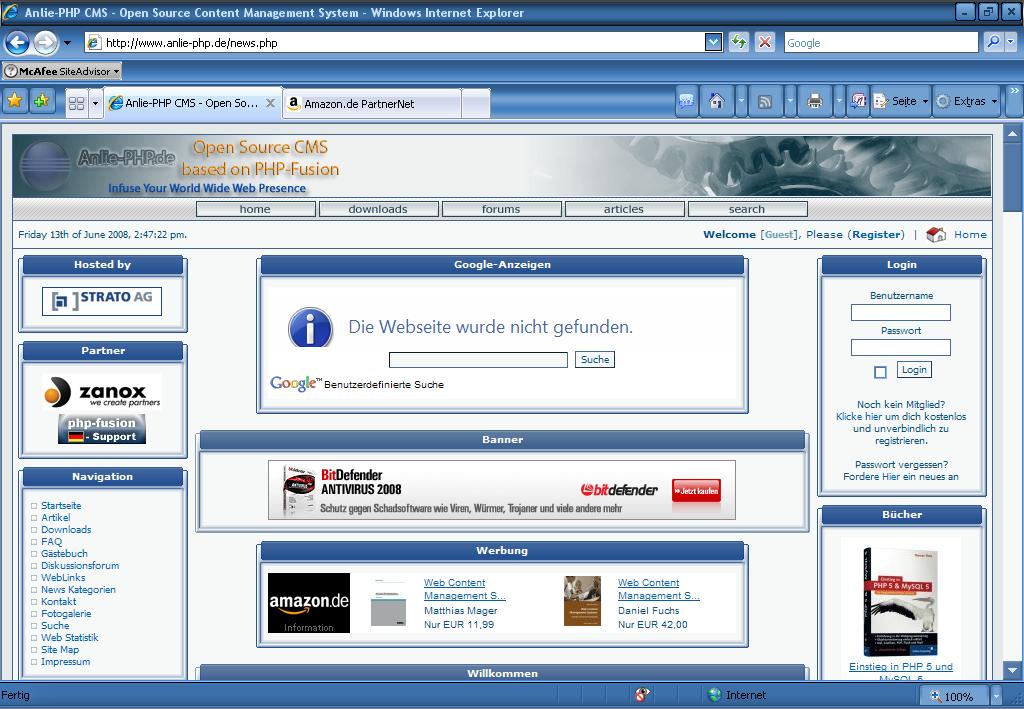The image size is (1024, 709).
Task: Tick the remember-me checkbox in Login panel
Action: click(880, 372)
